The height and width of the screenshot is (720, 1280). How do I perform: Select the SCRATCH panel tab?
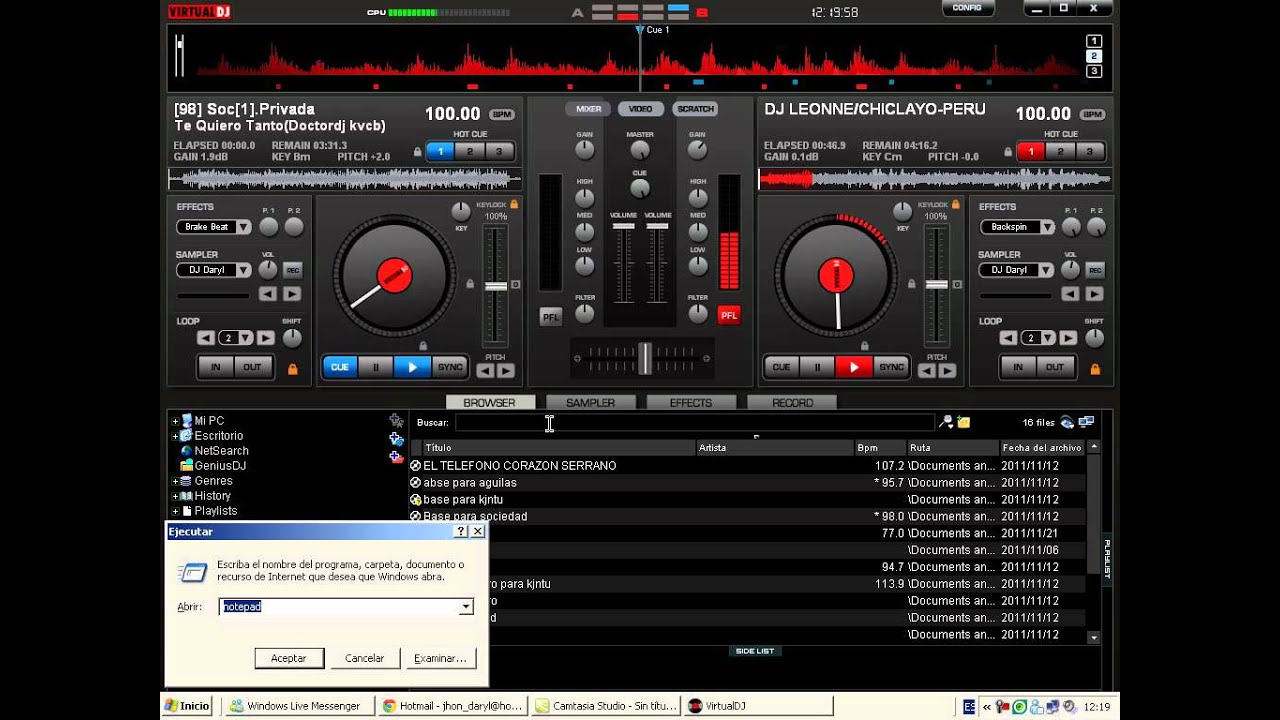point(695,109)
